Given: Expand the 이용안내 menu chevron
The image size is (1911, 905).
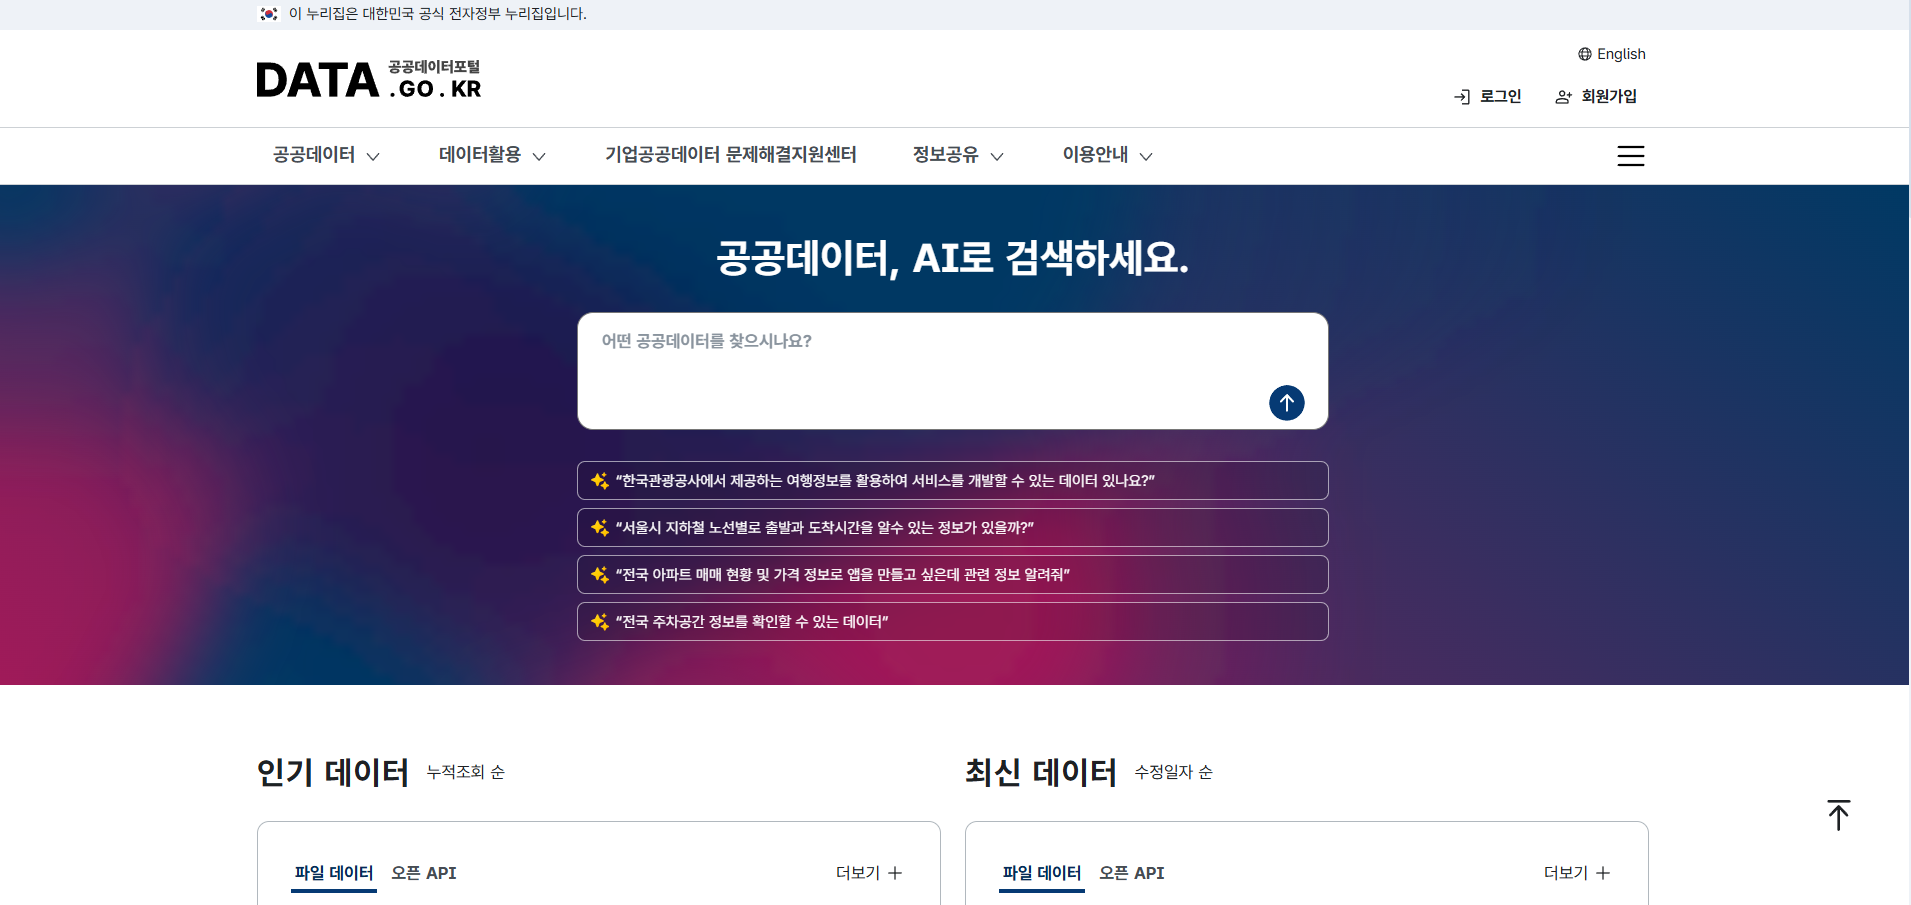Looking at the screenshot, I should (1146, 157).
